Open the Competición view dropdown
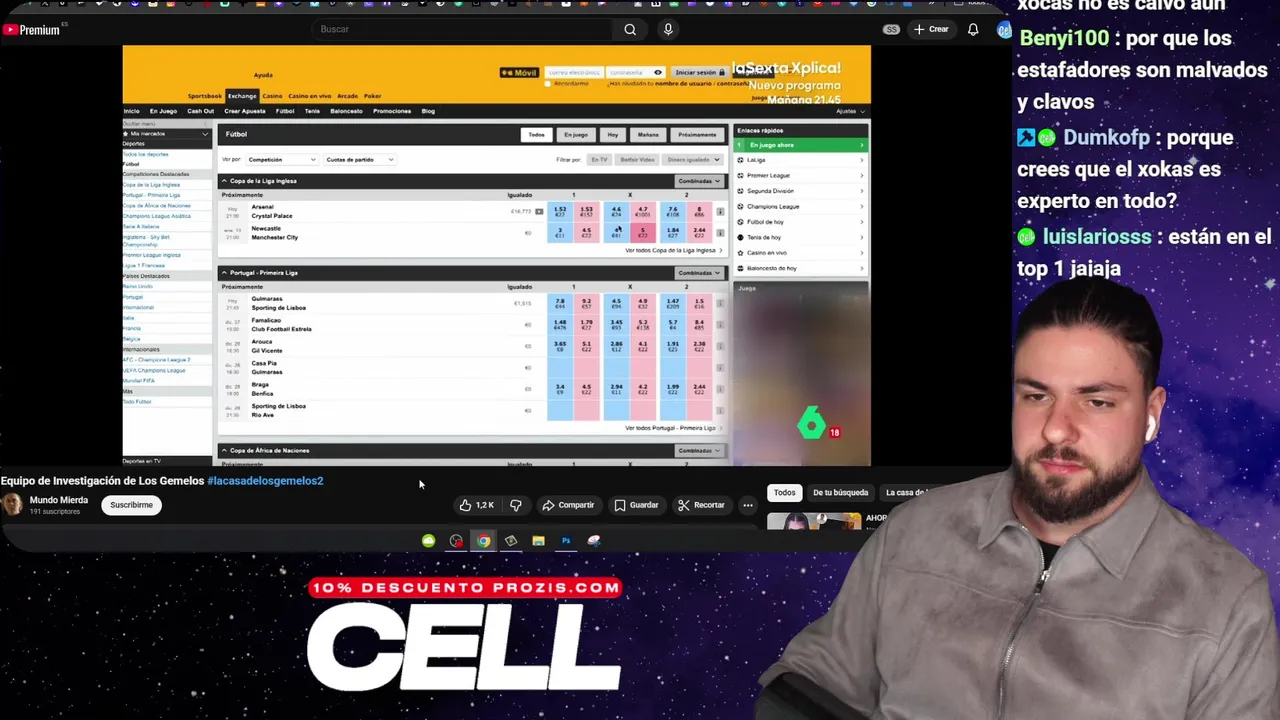1280x720 pixels. pos(282,160)
